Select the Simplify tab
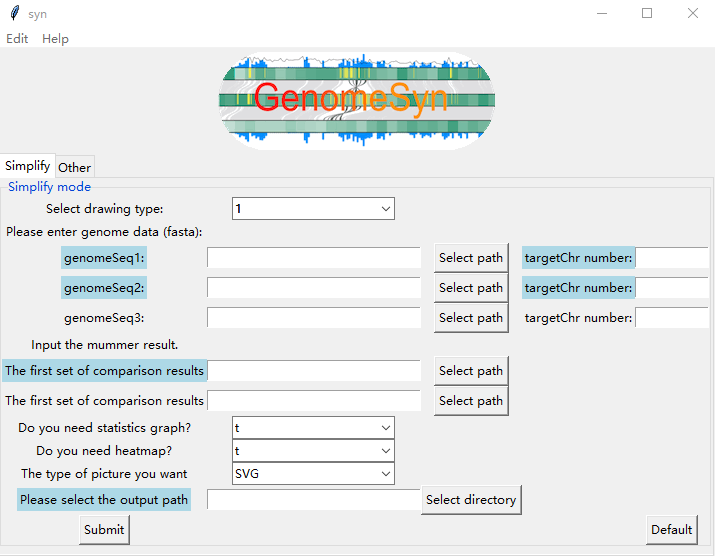715x556 pixels. point(28,166)
